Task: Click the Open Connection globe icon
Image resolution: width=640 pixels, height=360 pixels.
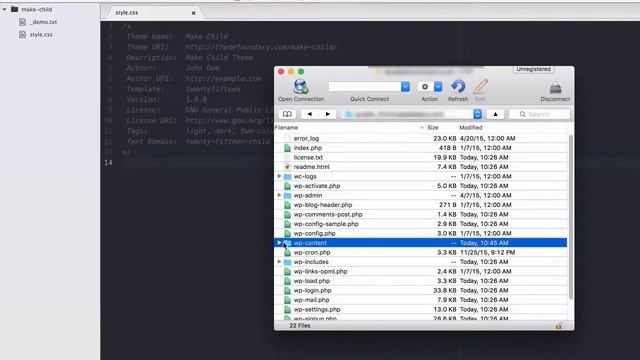Action: pos(301,86)
